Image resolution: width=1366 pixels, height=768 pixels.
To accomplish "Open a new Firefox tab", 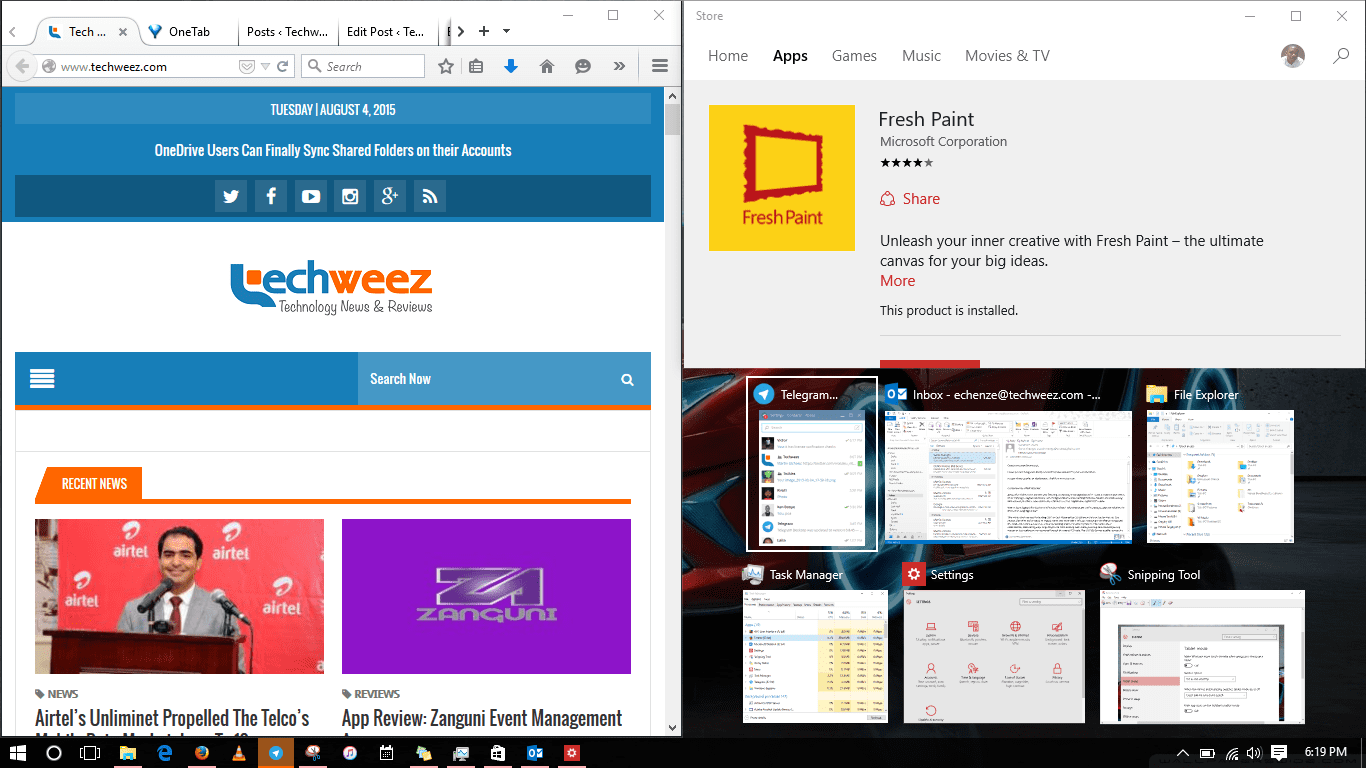I will (484, 31).
